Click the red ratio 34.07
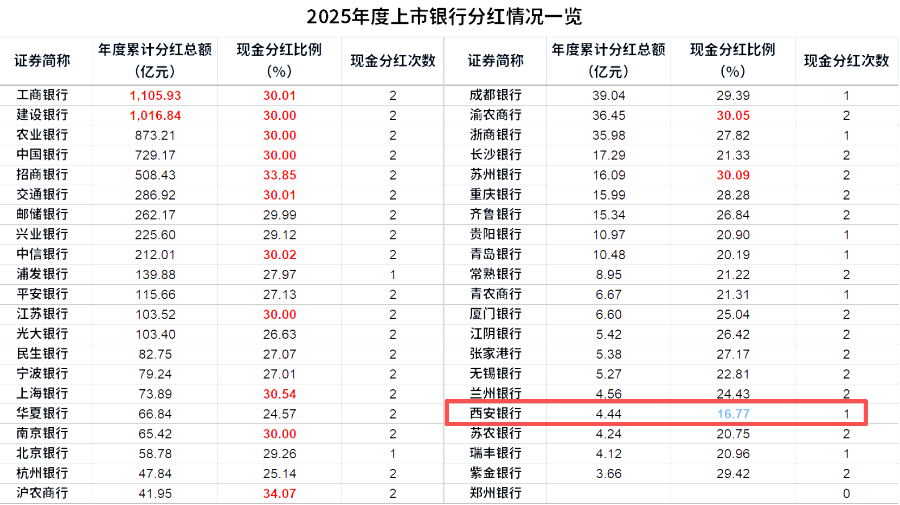Viewport: 900px width, 505px height. pos(280,494)
